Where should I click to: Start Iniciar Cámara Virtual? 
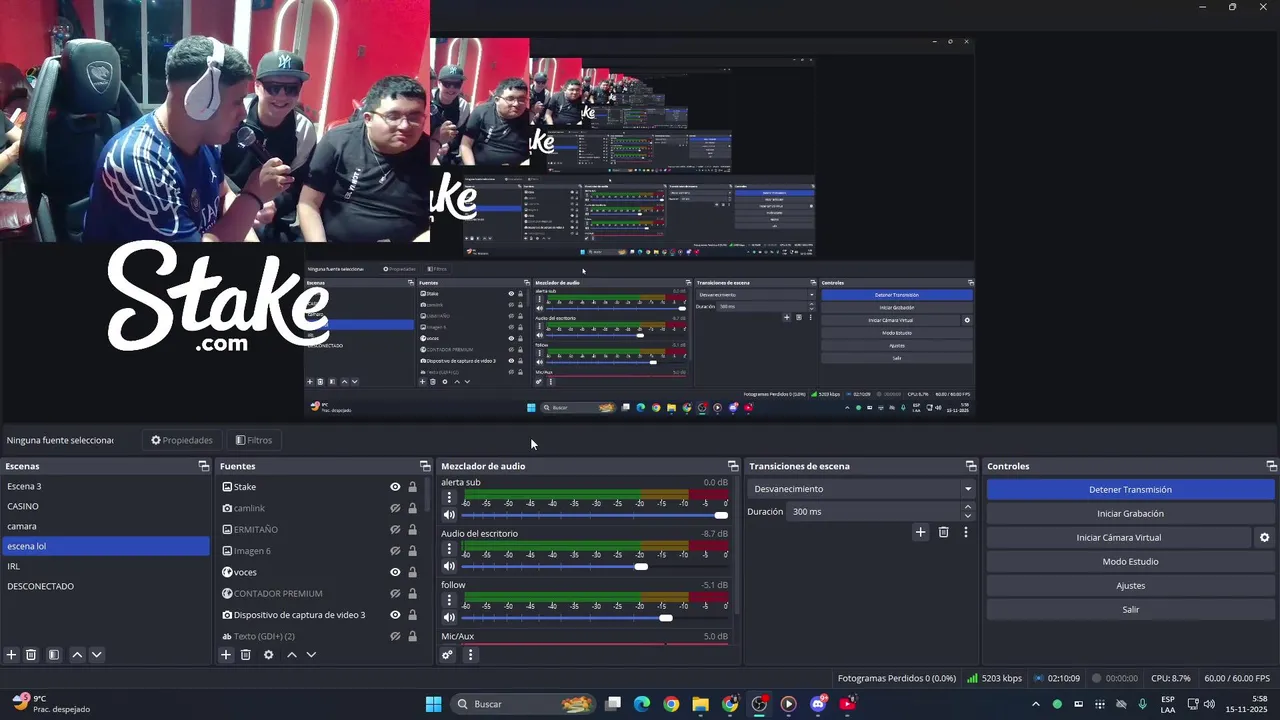pos(1118,538)
